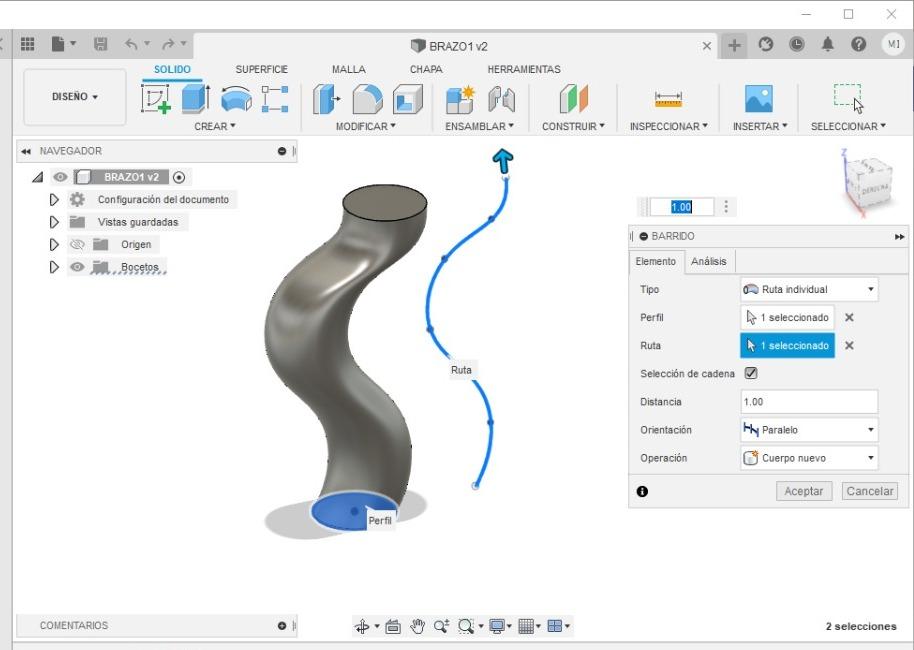Click the Look At tool
The width and height of the screenshot is (914, 650).
pos(393,626)
